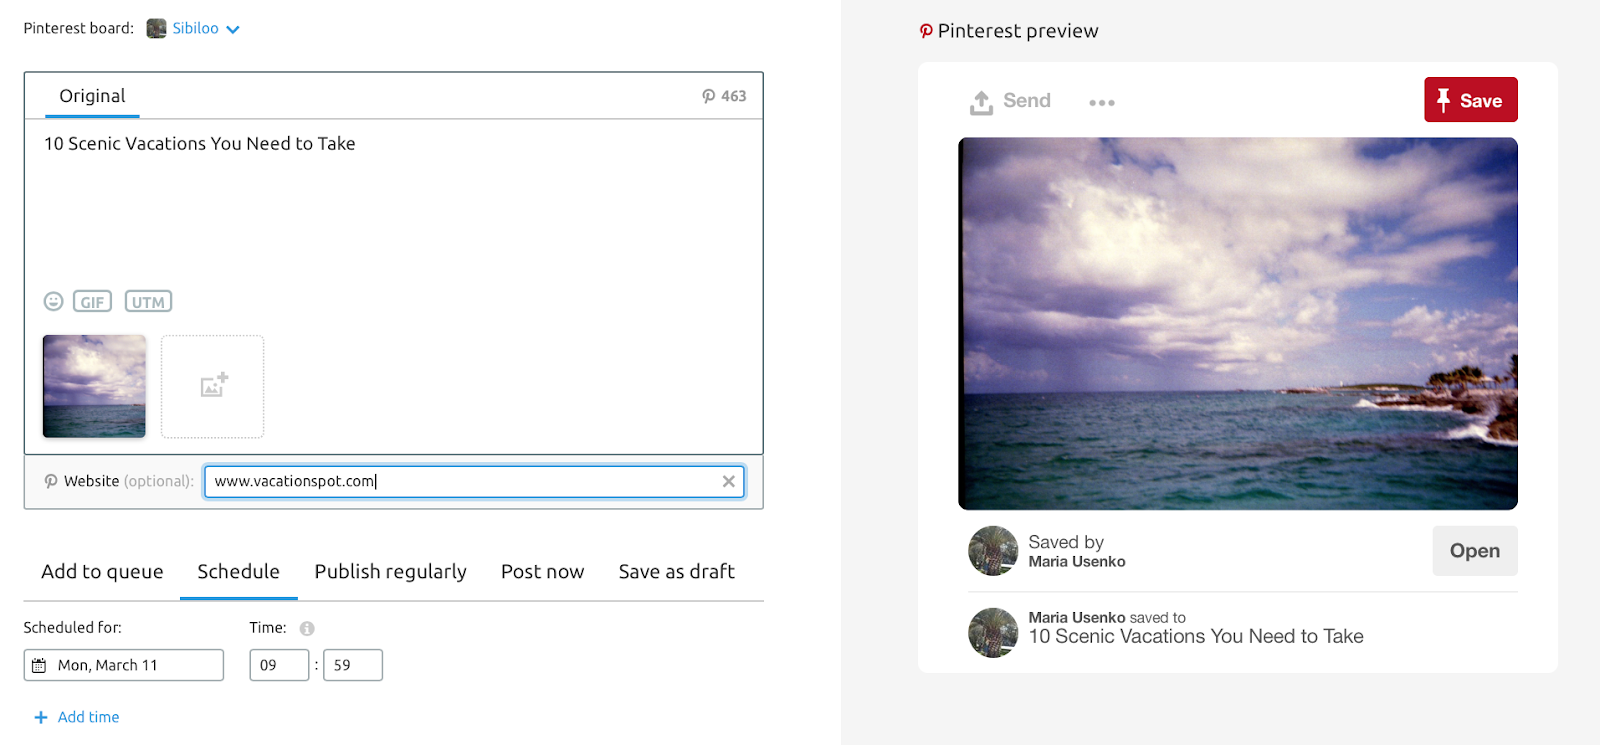Viewport: 1600px width, 745px height.
Task: Click the Pinterest logo beside preview heading
Action: 926,31
